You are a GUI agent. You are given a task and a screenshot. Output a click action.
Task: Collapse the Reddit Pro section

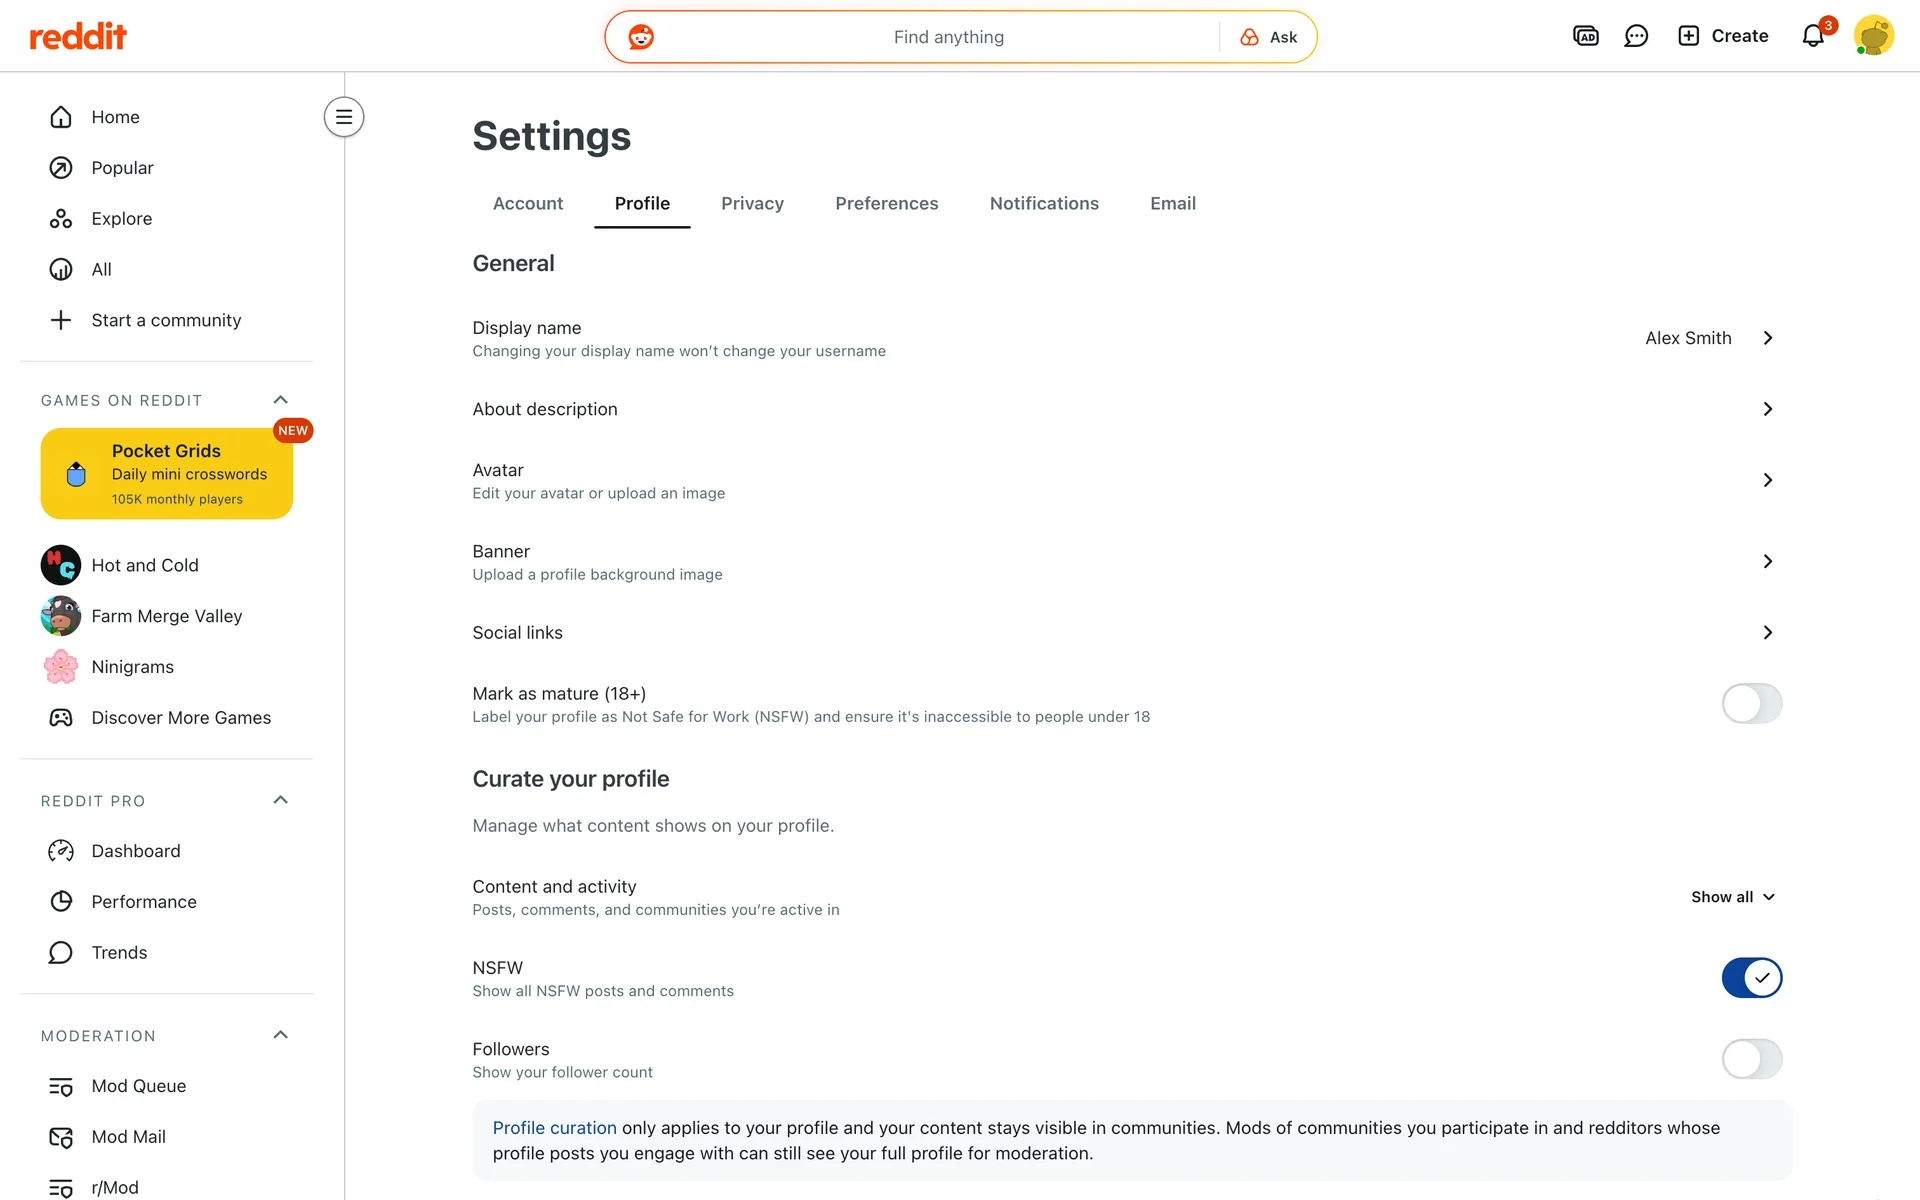tap(281, 800)
